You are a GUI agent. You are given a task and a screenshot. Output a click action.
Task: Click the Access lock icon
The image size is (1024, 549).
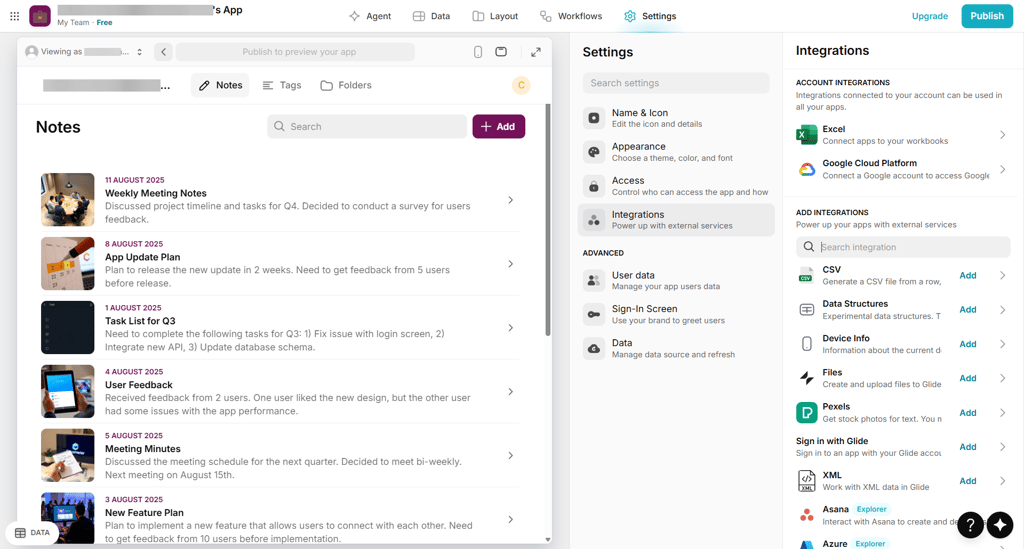pos(594,186)
